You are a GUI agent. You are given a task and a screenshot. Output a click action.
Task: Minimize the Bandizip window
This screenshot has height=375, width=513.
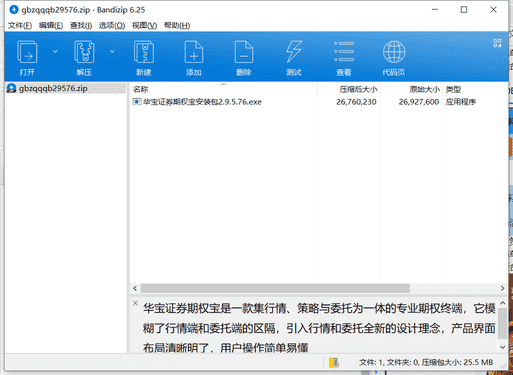[435, 10]
